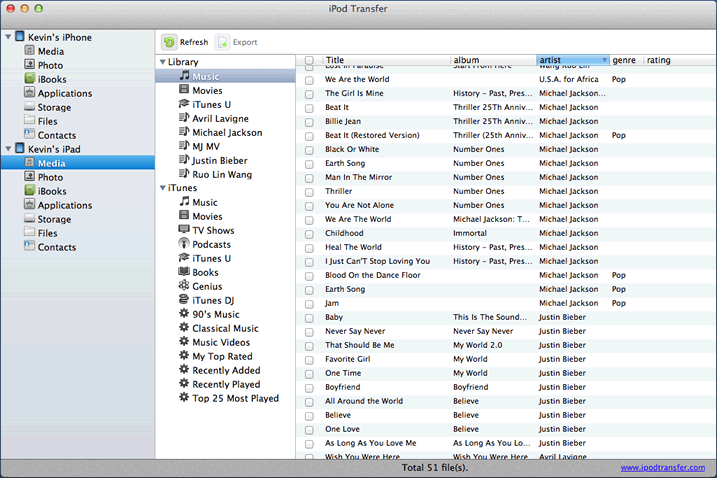Select the Kevin's iPhone device icon

click(x=20, y=37)
